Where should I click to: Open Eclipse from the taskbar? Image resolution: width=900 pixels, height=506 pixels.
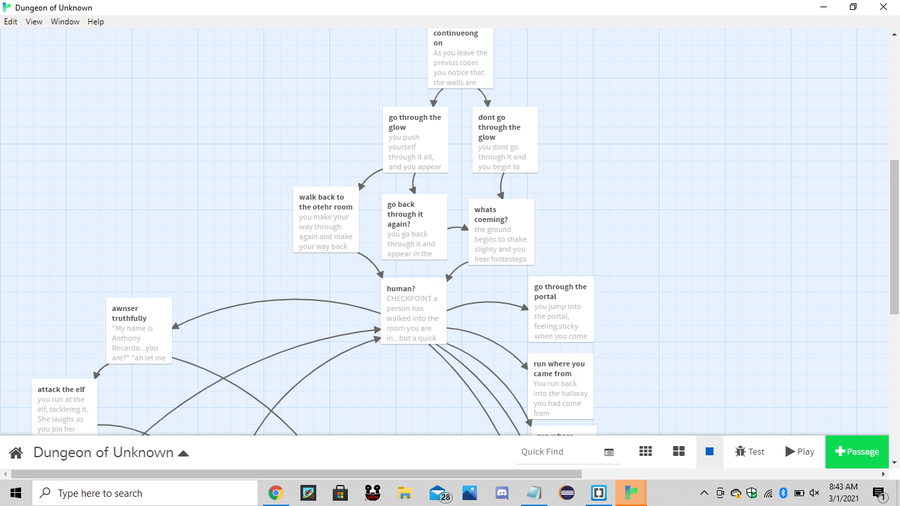click(567, 493)
